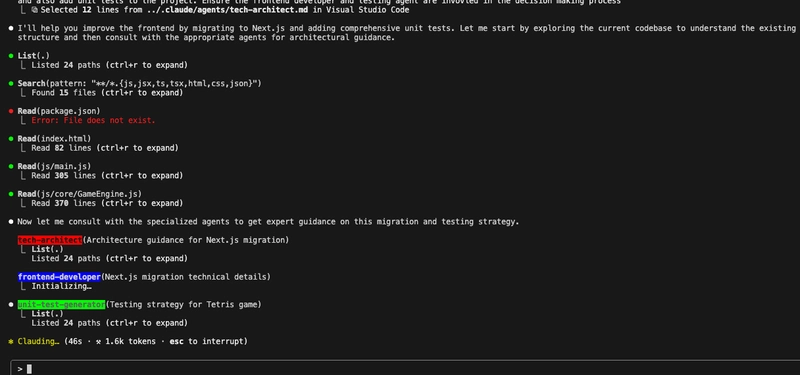Expand the 'Read 305 lines' output
Screen dimensions: 800x375
point(107,176)
